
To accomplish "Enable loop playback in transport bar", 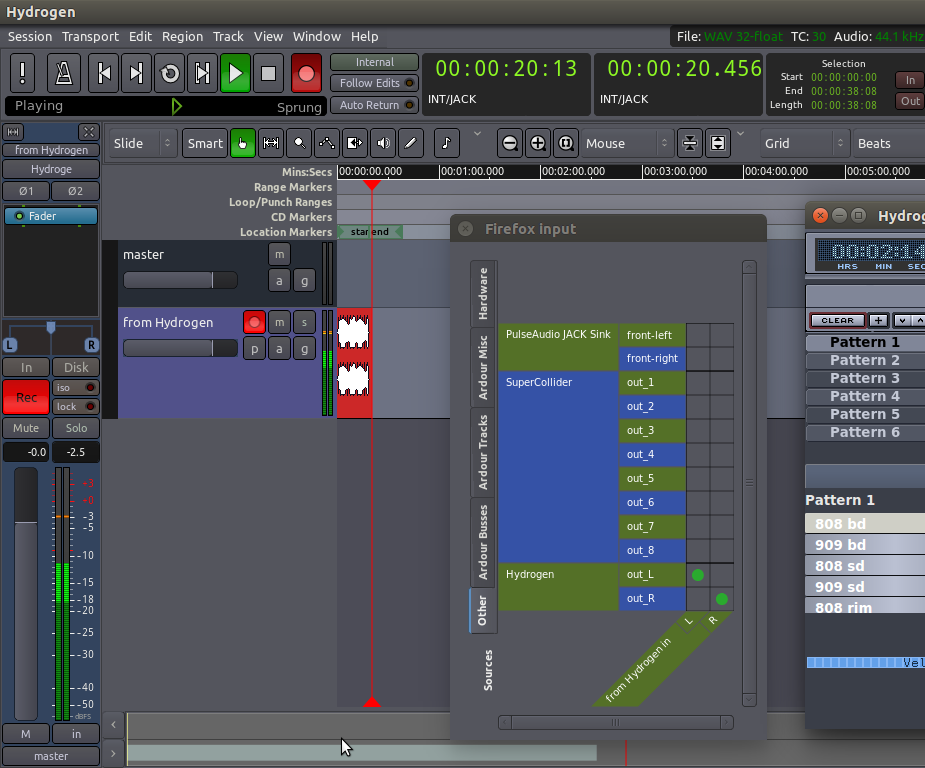I will pos(170,73).
